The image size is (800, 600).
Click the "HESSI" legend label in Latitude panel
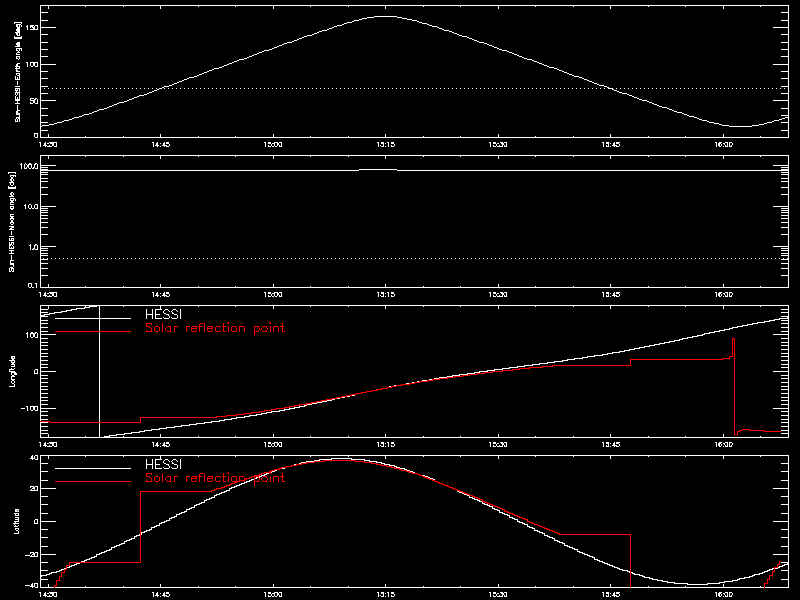(x=163, y=464)
